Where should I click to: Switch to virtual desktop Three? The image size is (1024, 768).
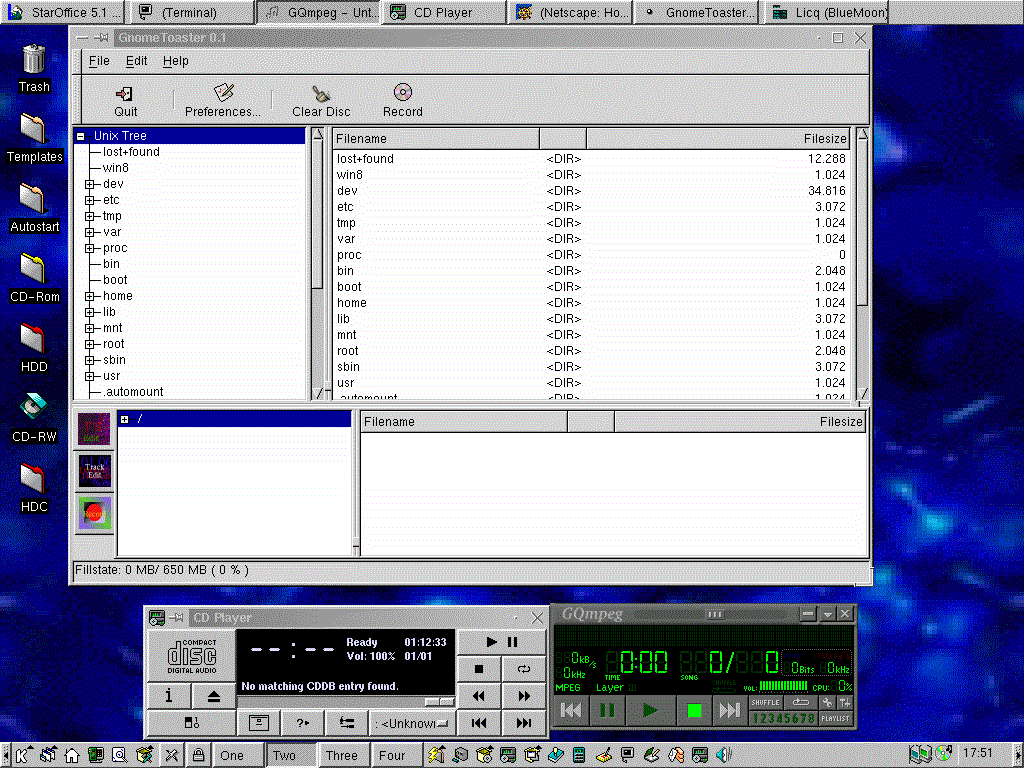pyautogui.click(x=341, y=755)
